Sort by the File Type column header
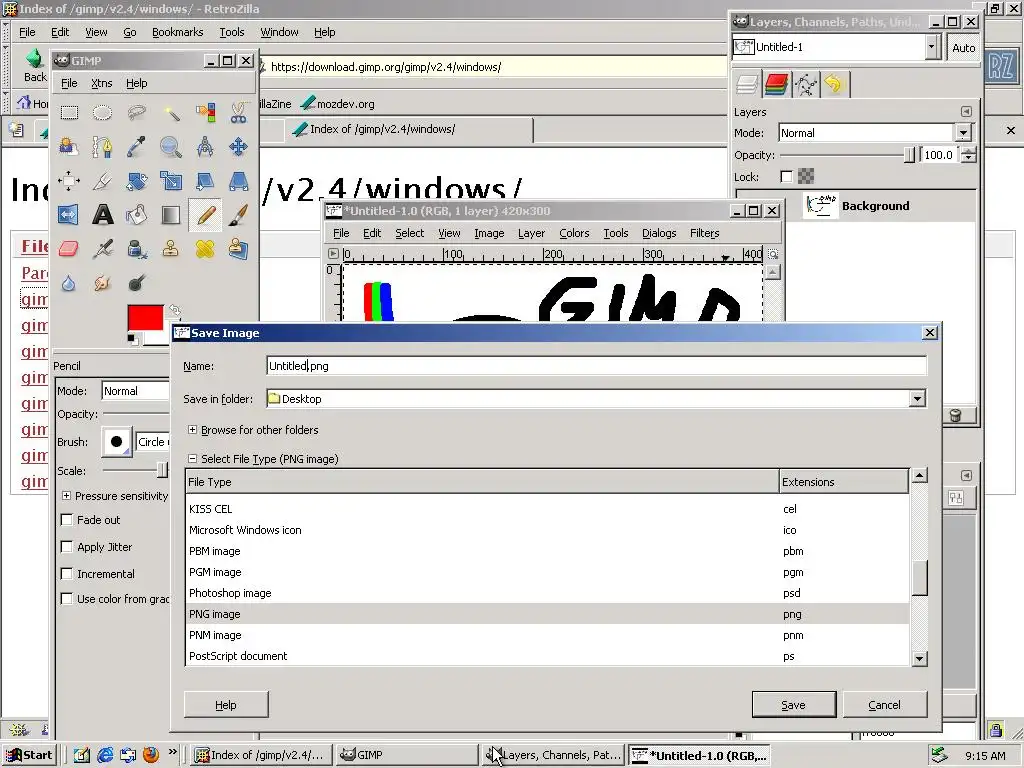 click(x=482, y=482)
